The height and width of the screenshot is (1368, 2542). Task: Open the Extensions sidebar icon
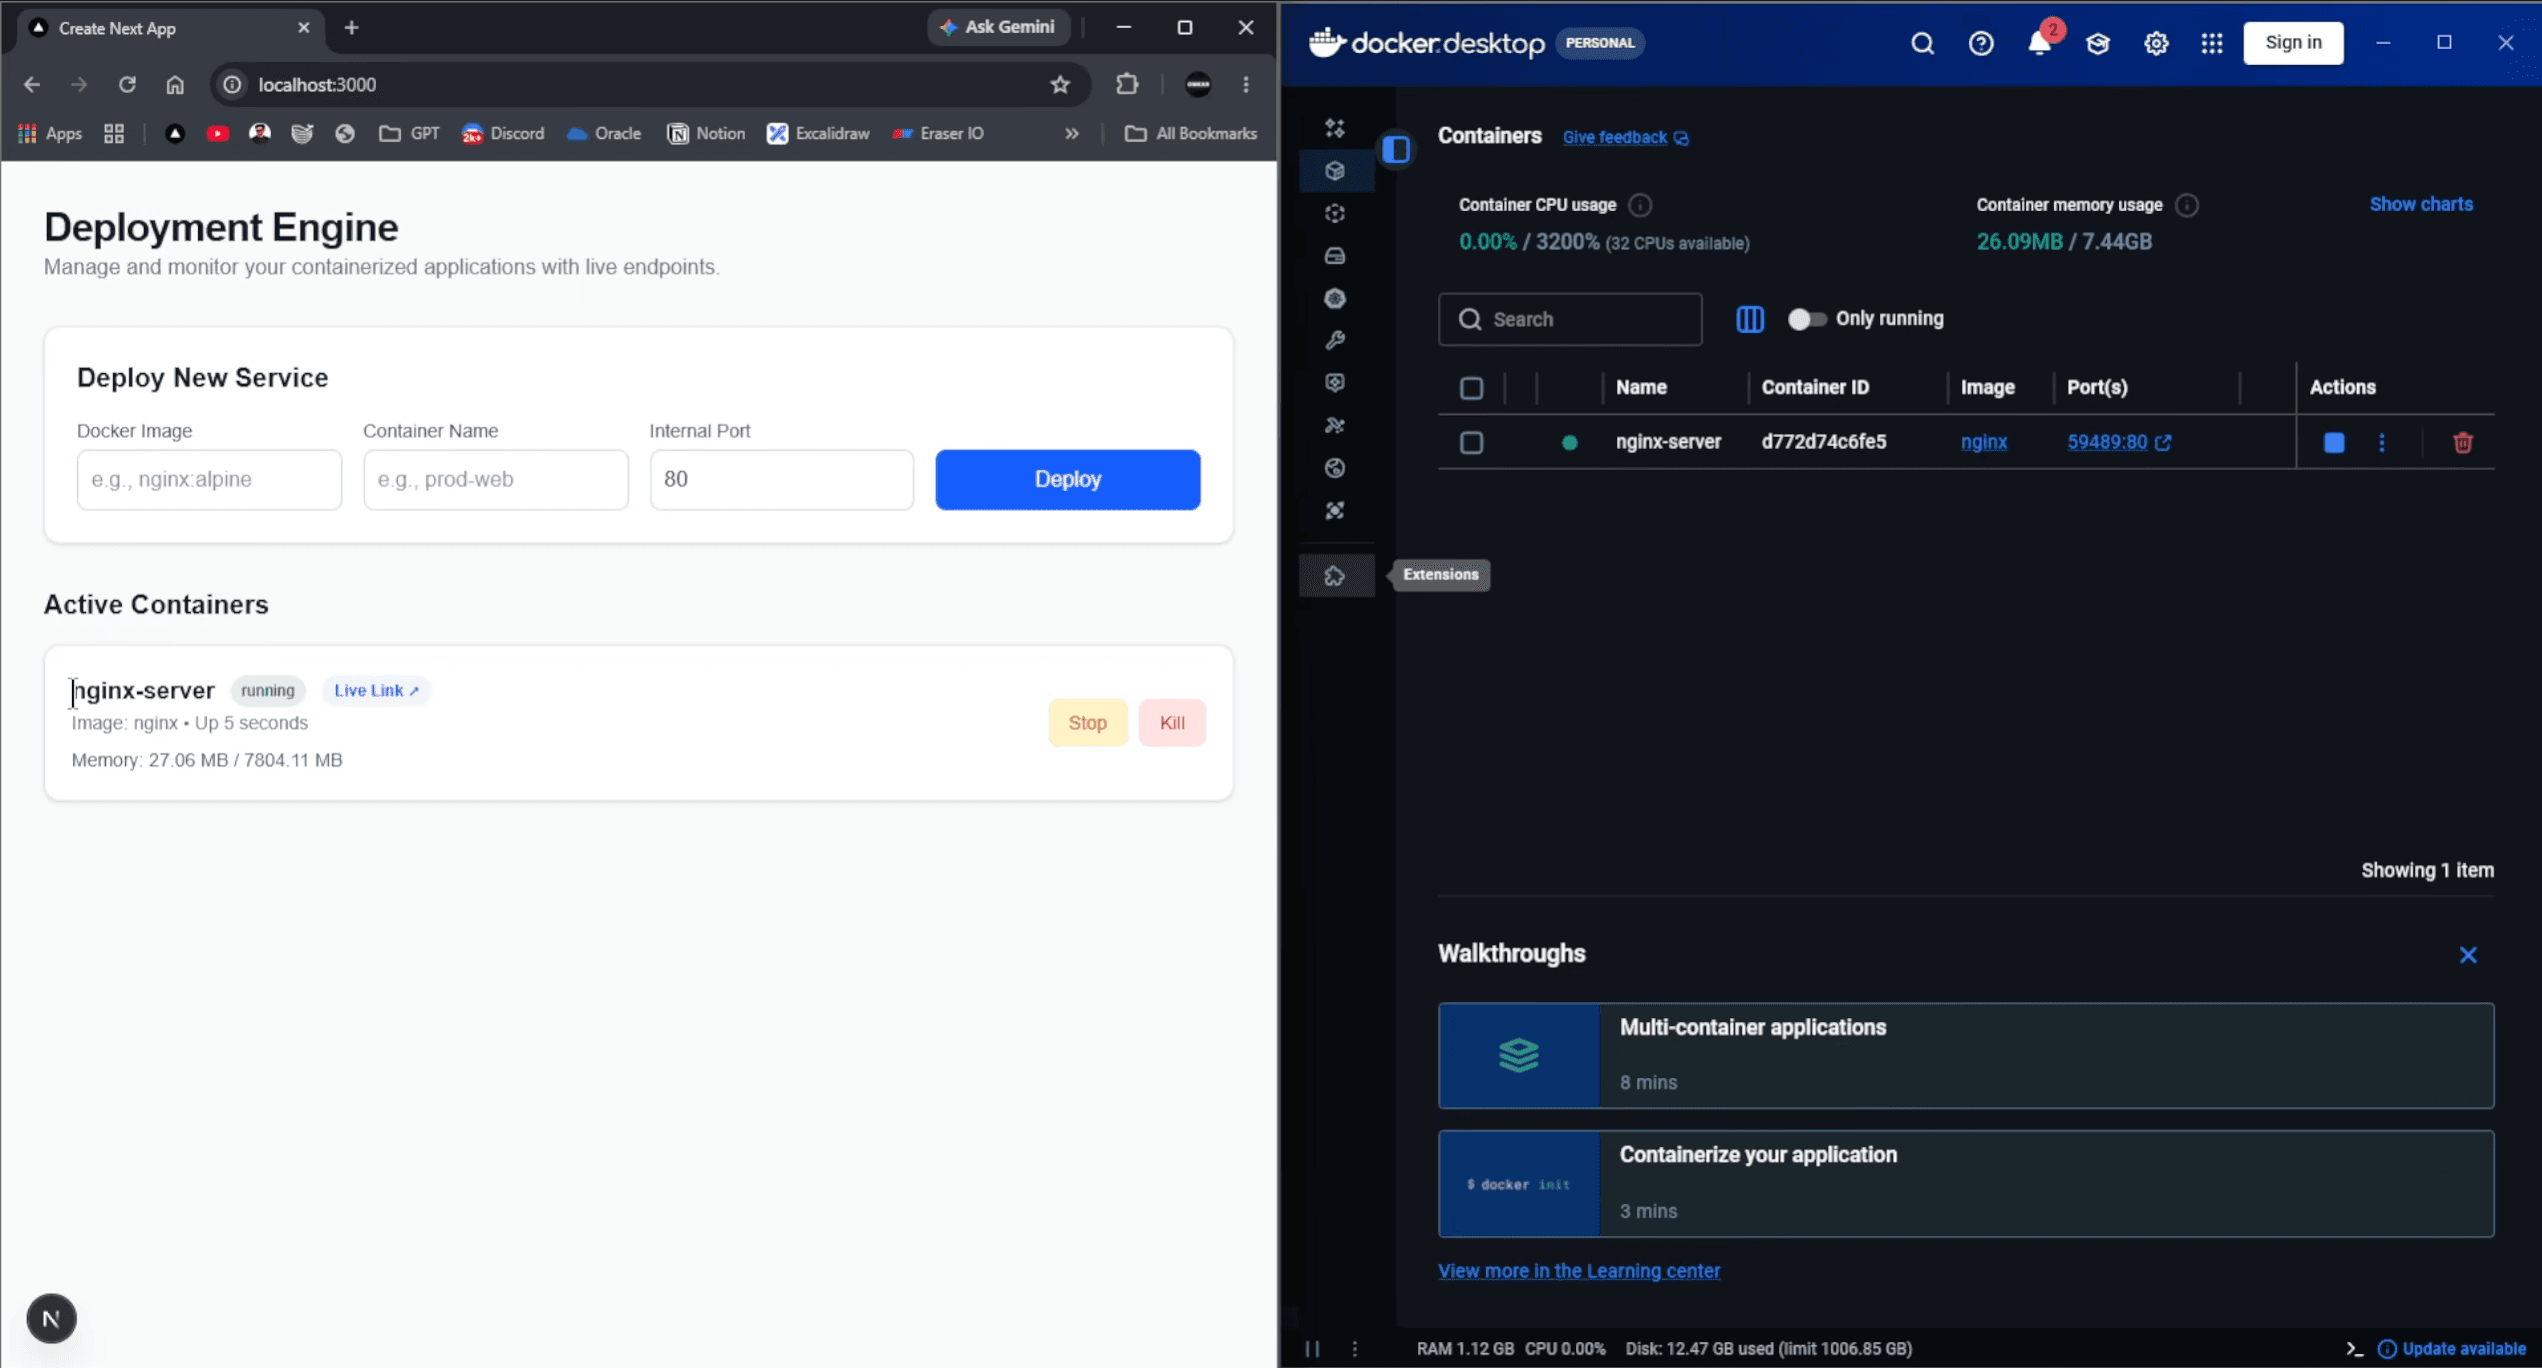tap(1335, 576)
